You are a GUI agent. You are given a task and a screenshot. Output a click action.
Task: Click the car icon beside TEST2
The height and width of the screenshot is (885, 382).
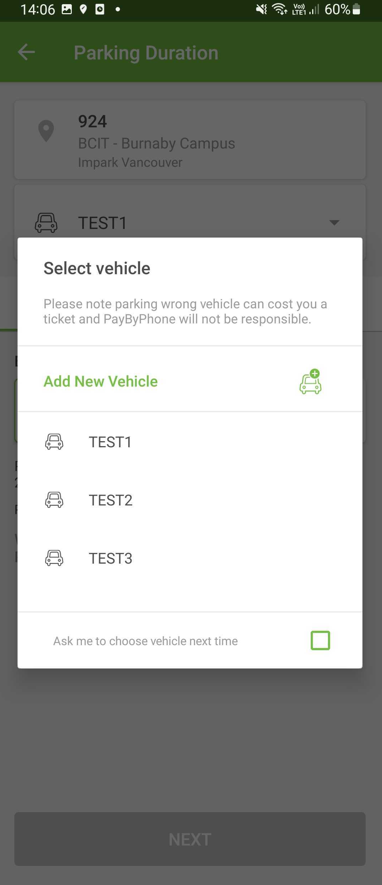coord(54,500)
